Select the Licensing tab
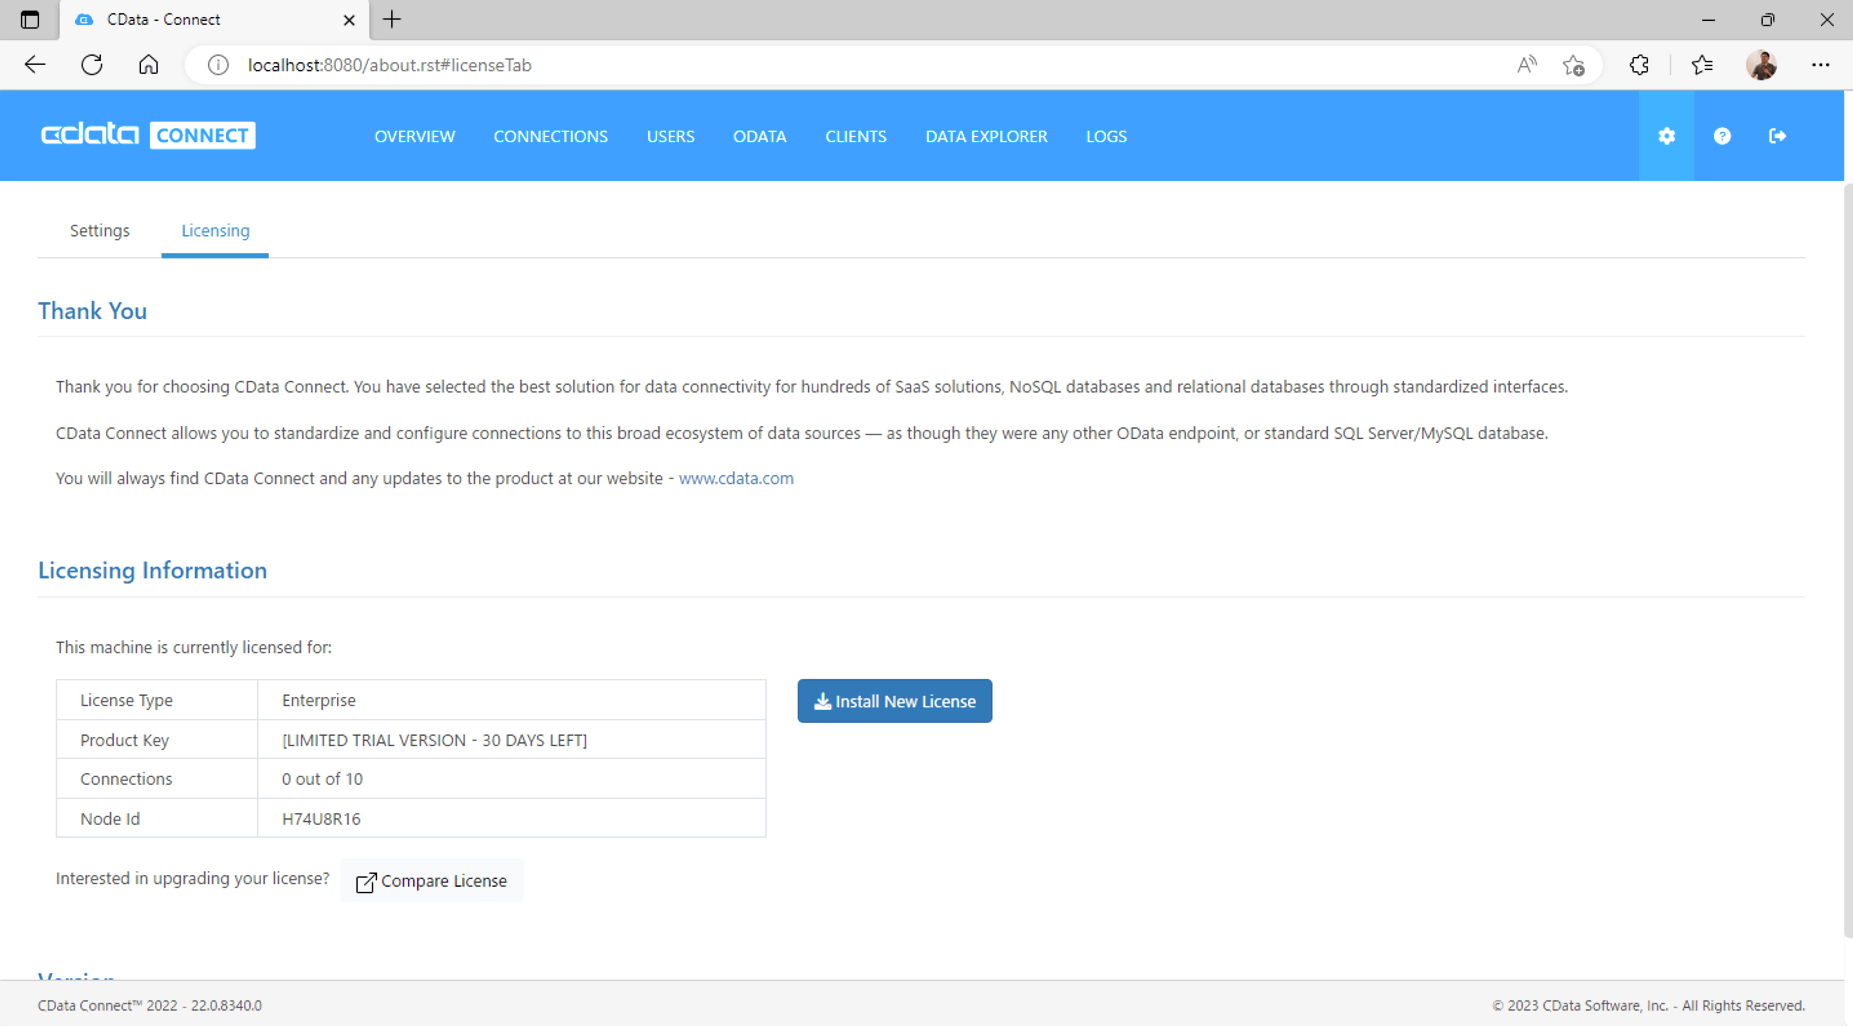 215,231
